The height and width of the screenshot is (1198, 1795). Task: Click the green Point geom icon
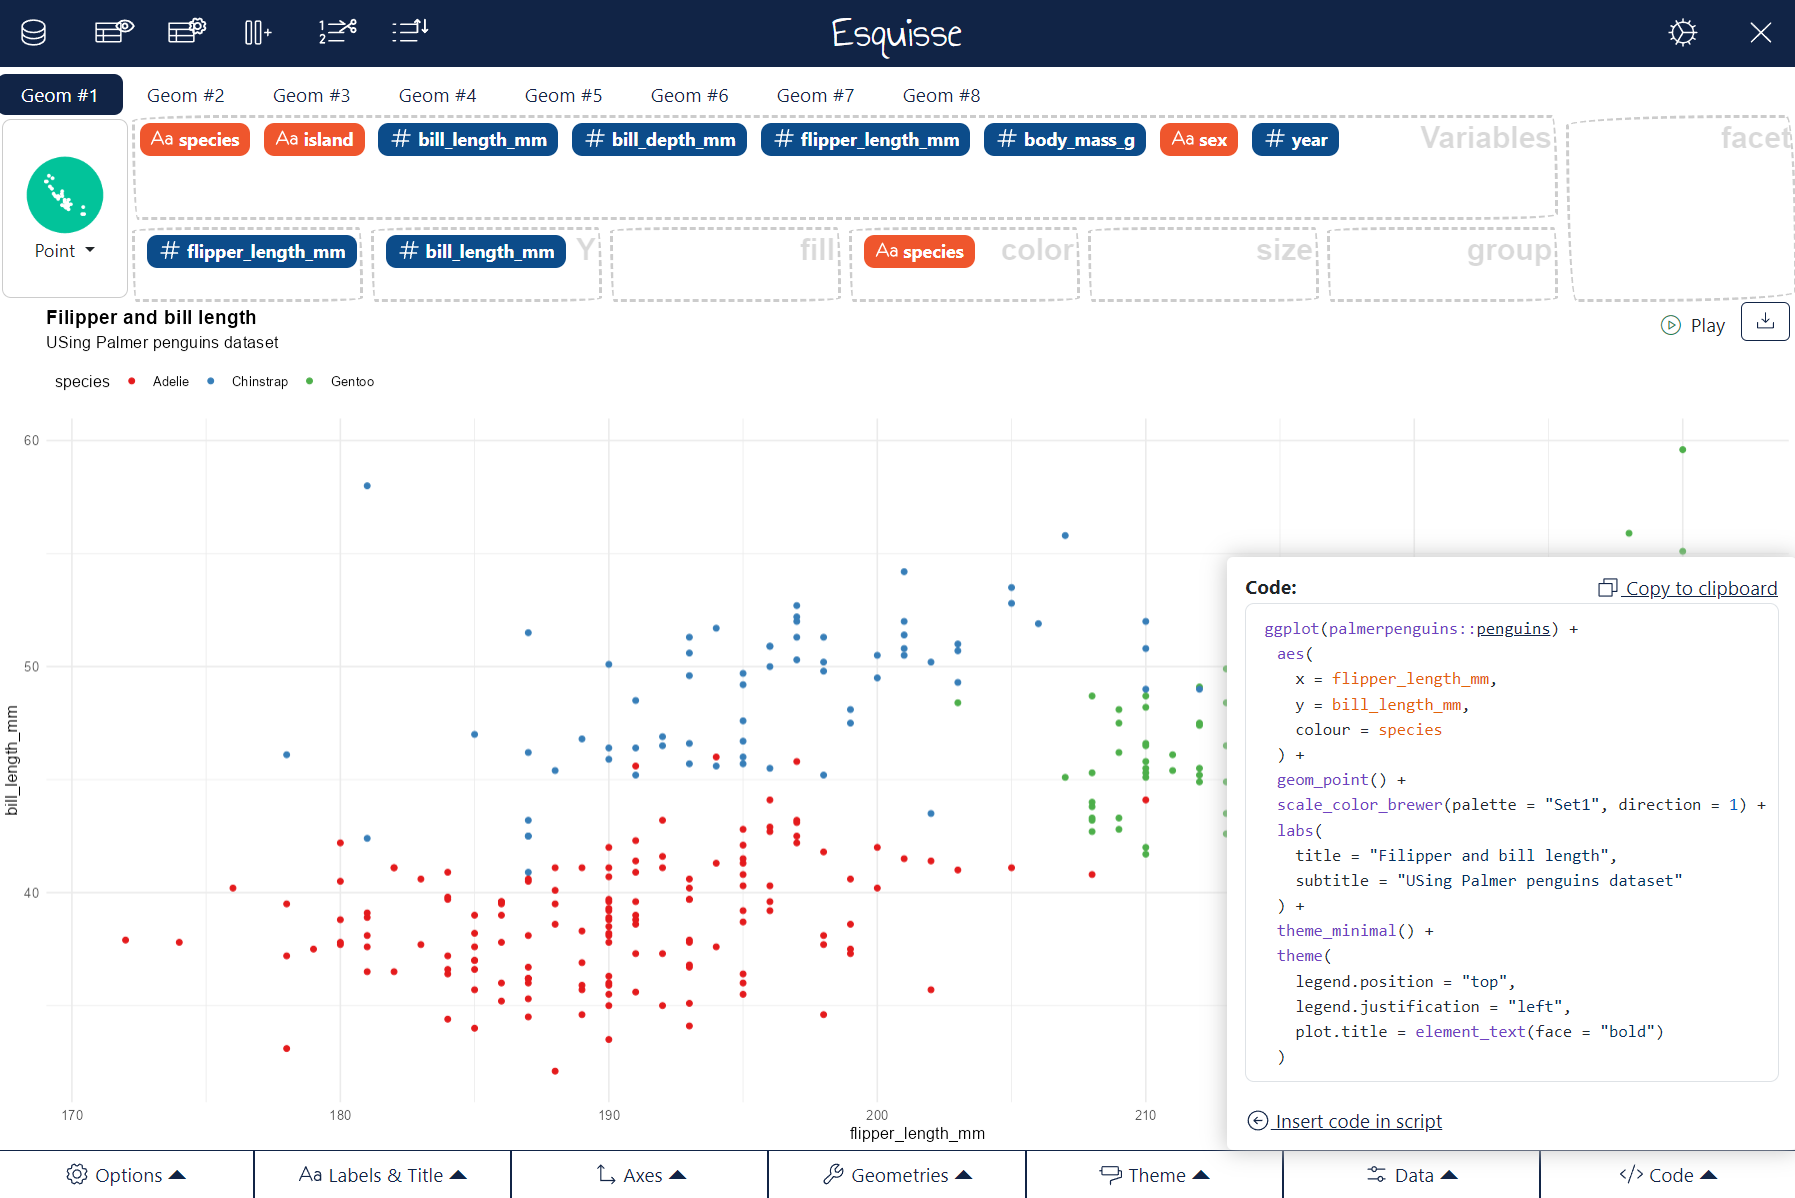click(65, 195)
